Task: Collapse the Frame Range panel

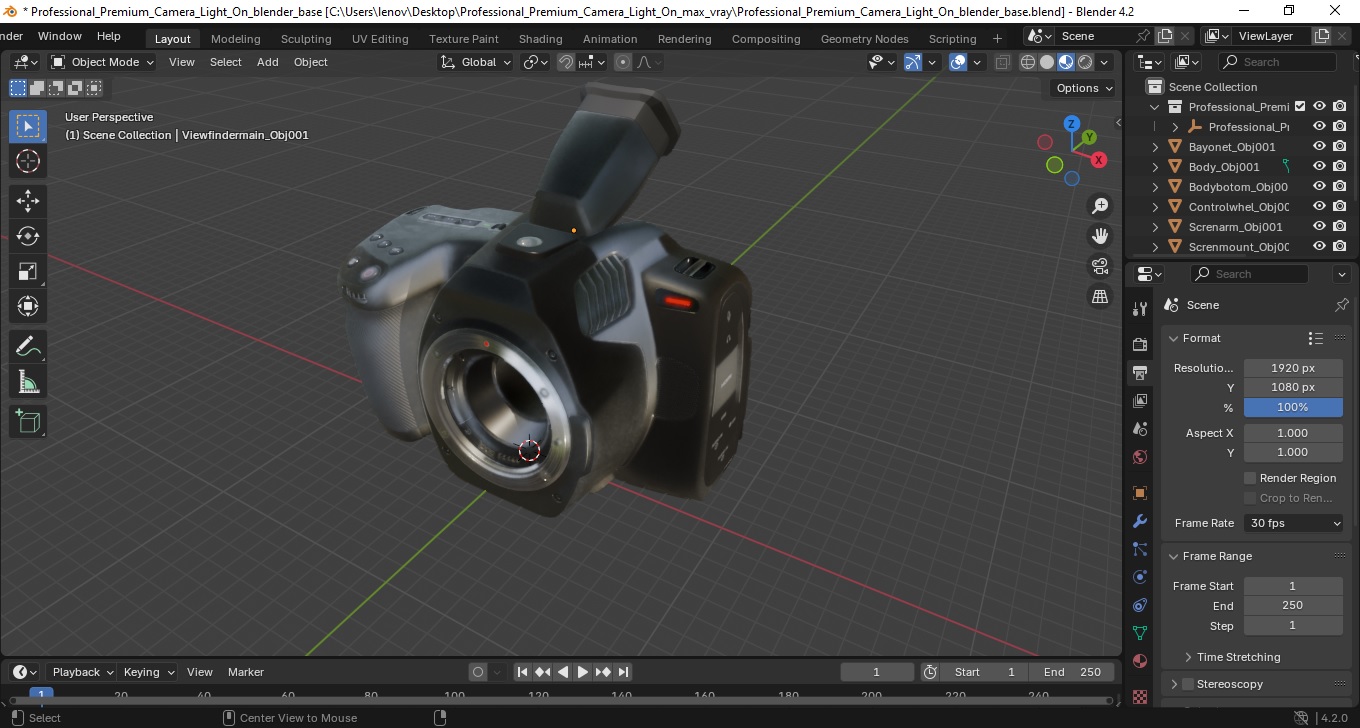Action: tap(1174, 556)
